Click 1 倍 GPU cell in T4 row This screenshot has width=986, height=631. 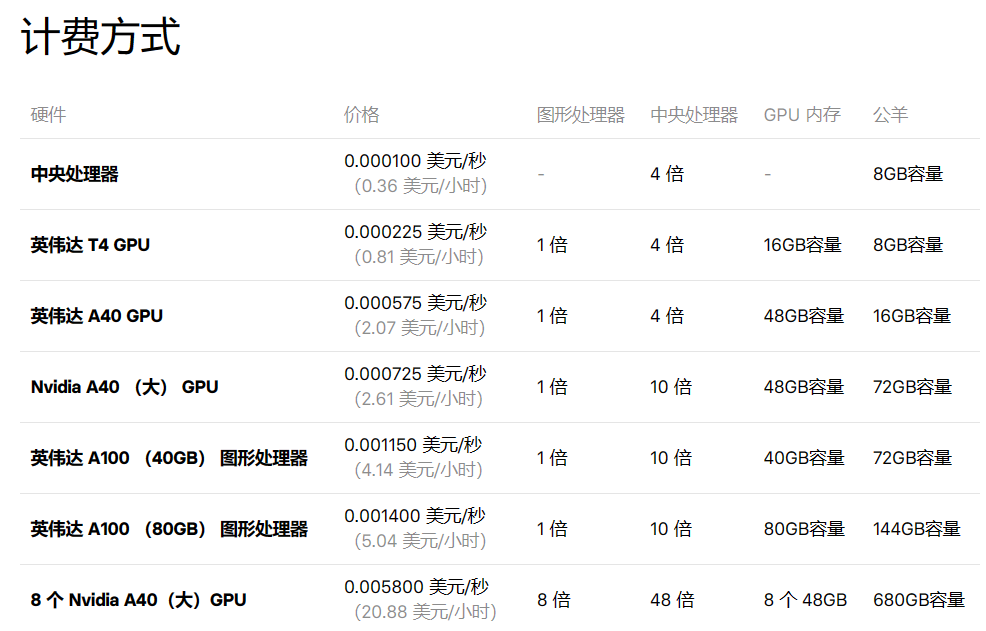552,245
